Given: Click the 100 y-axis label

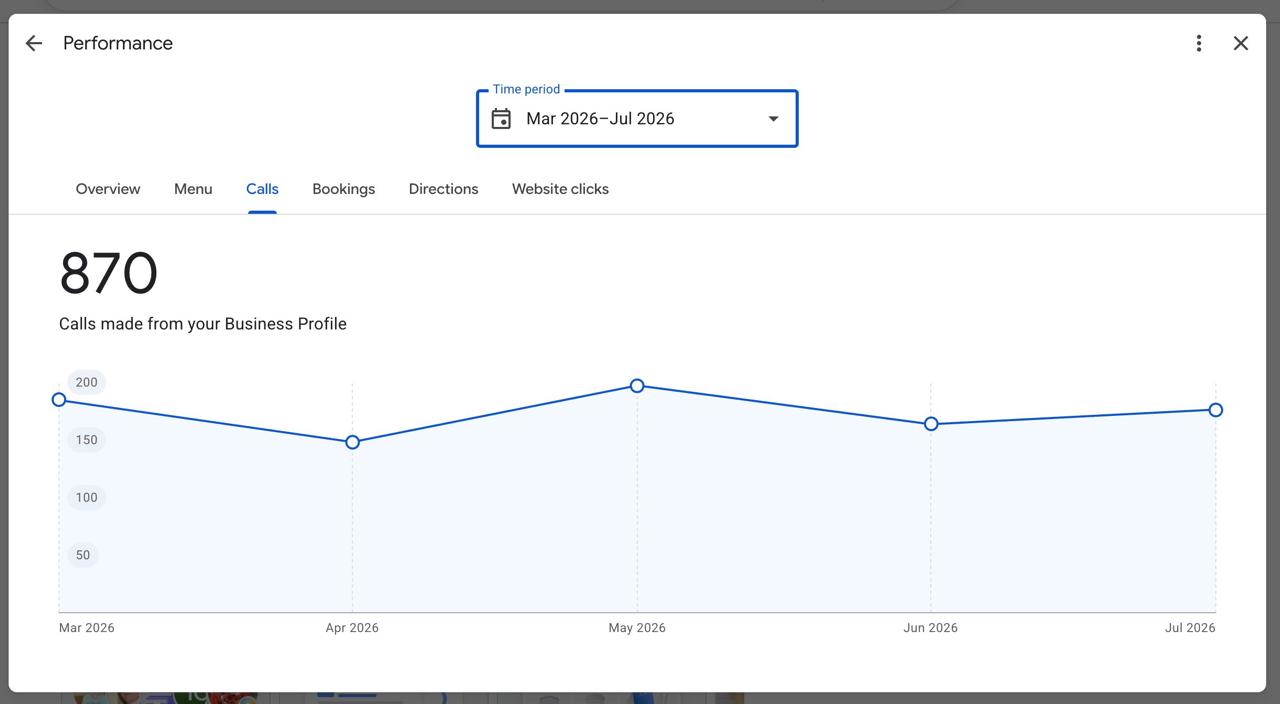Looking at the screenshot, I should [87, 497].
